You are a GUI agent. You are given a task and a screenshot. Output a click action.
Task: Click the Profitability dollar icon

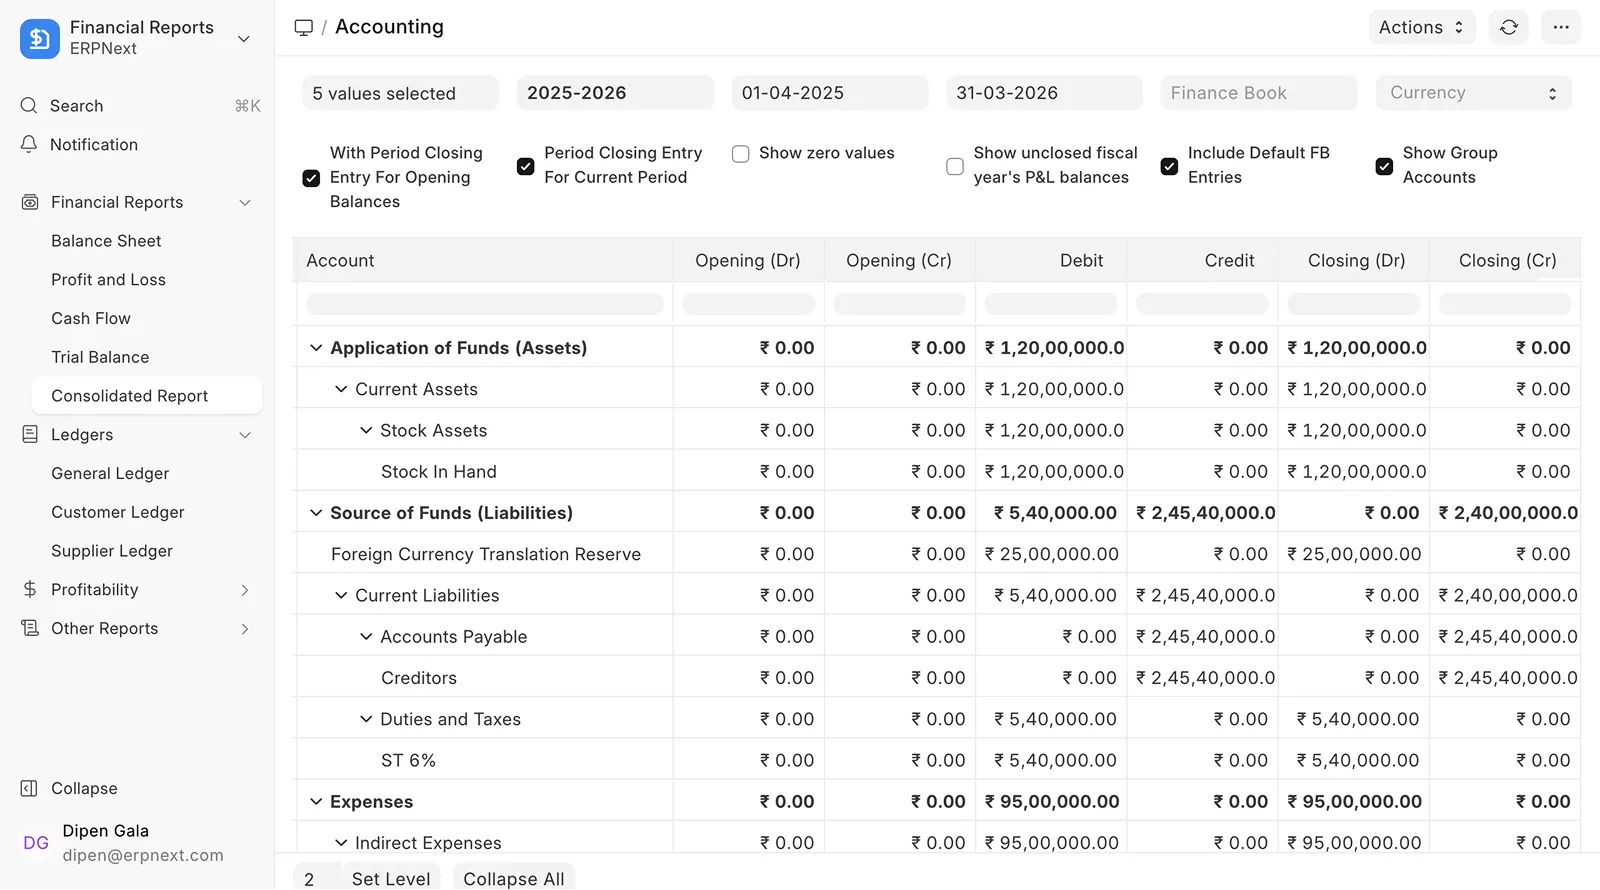[30, 590]
